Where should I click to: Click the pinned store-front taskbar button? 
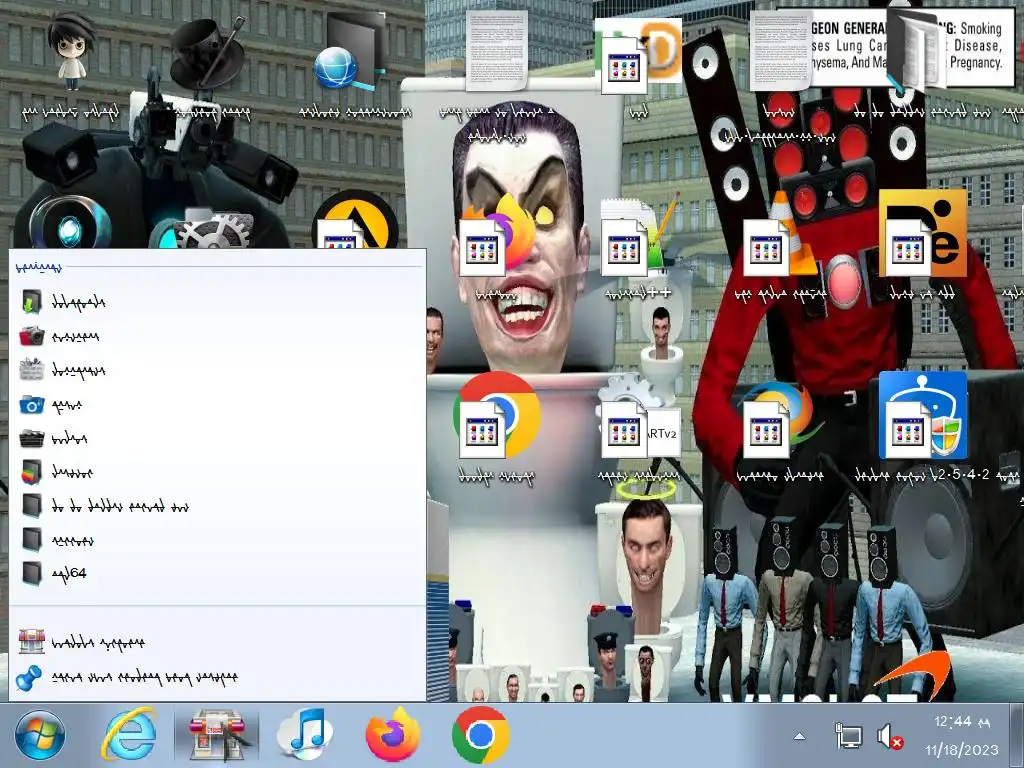coord(217,737)
